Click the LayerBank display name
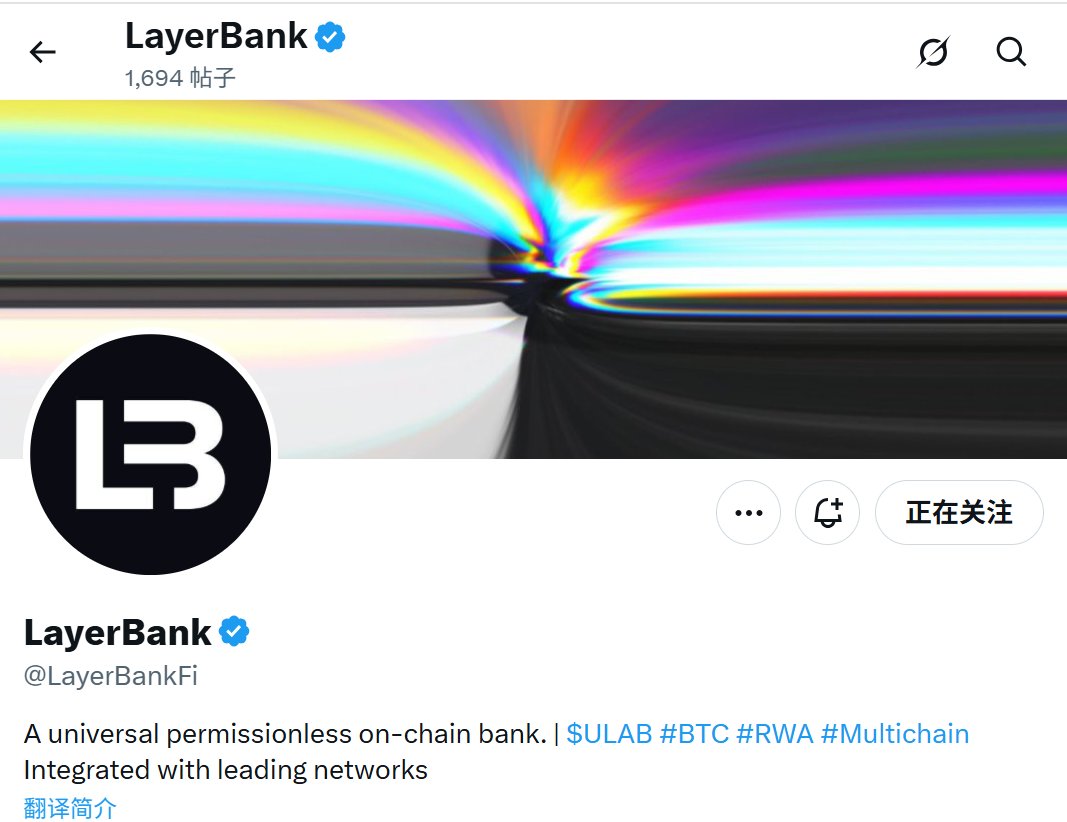 118,632
